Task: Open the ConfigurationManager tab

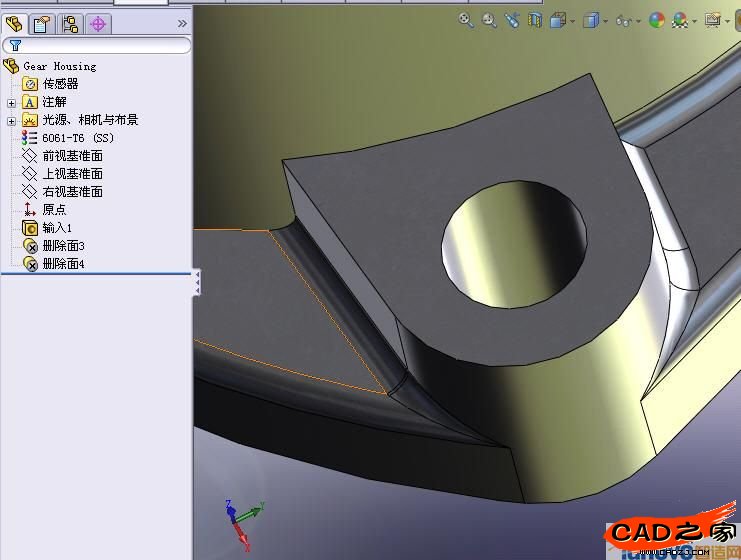Action: pyautogui.click(x=70, y=24)
